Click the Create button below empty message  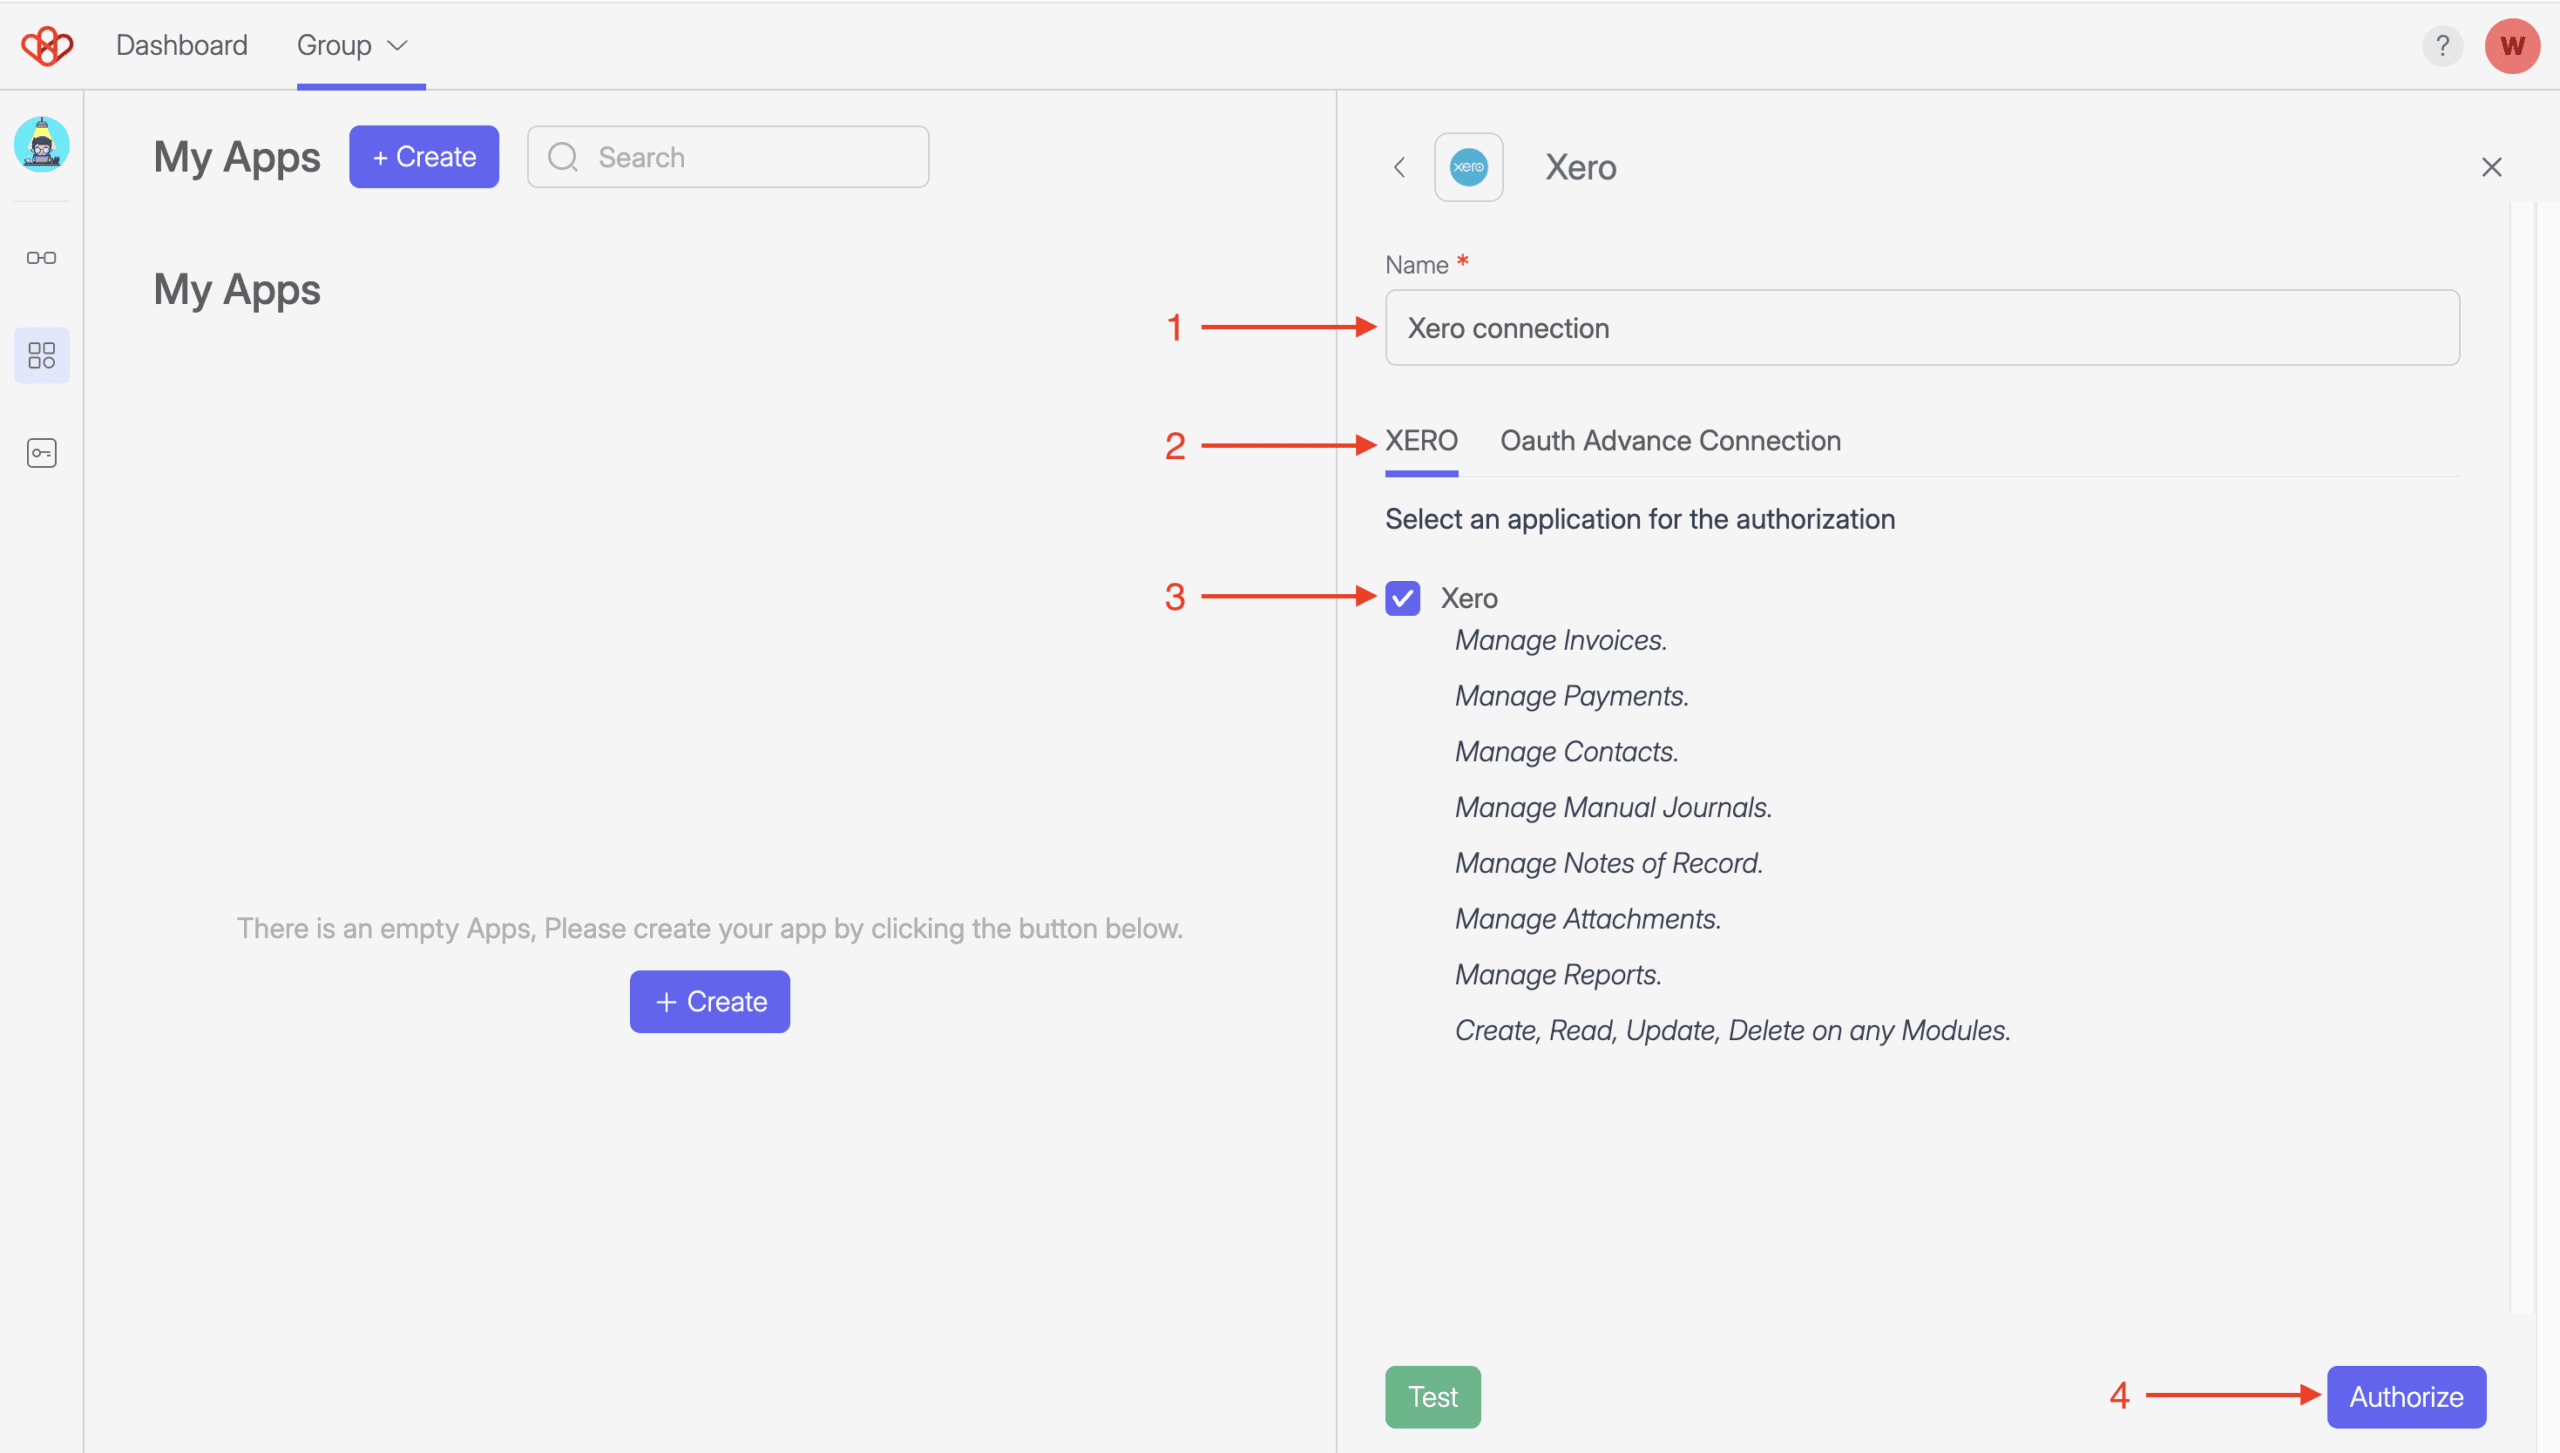[710, 1001]
